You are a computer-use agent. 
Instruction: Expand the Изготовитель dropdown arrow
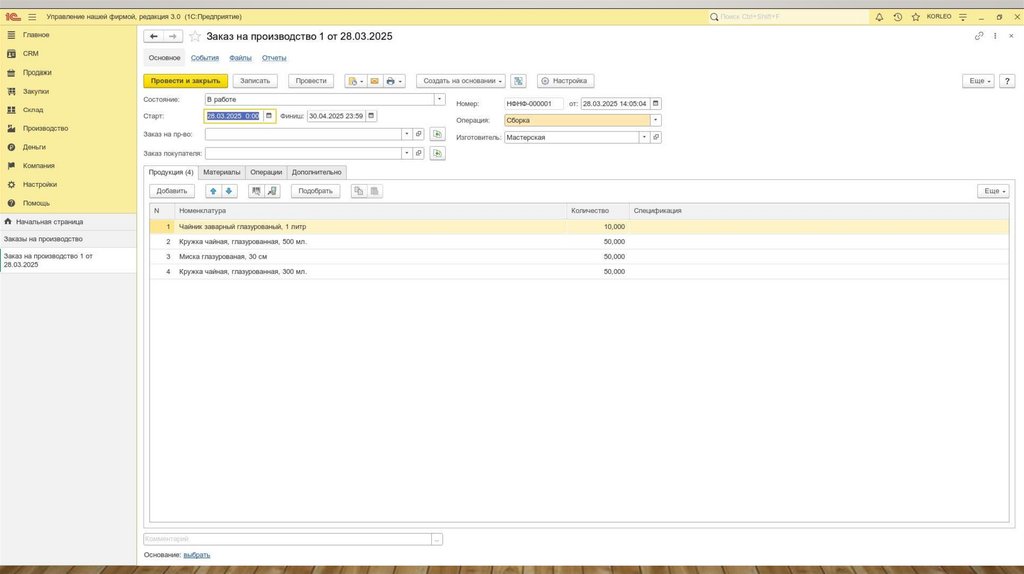pos(644,137)
